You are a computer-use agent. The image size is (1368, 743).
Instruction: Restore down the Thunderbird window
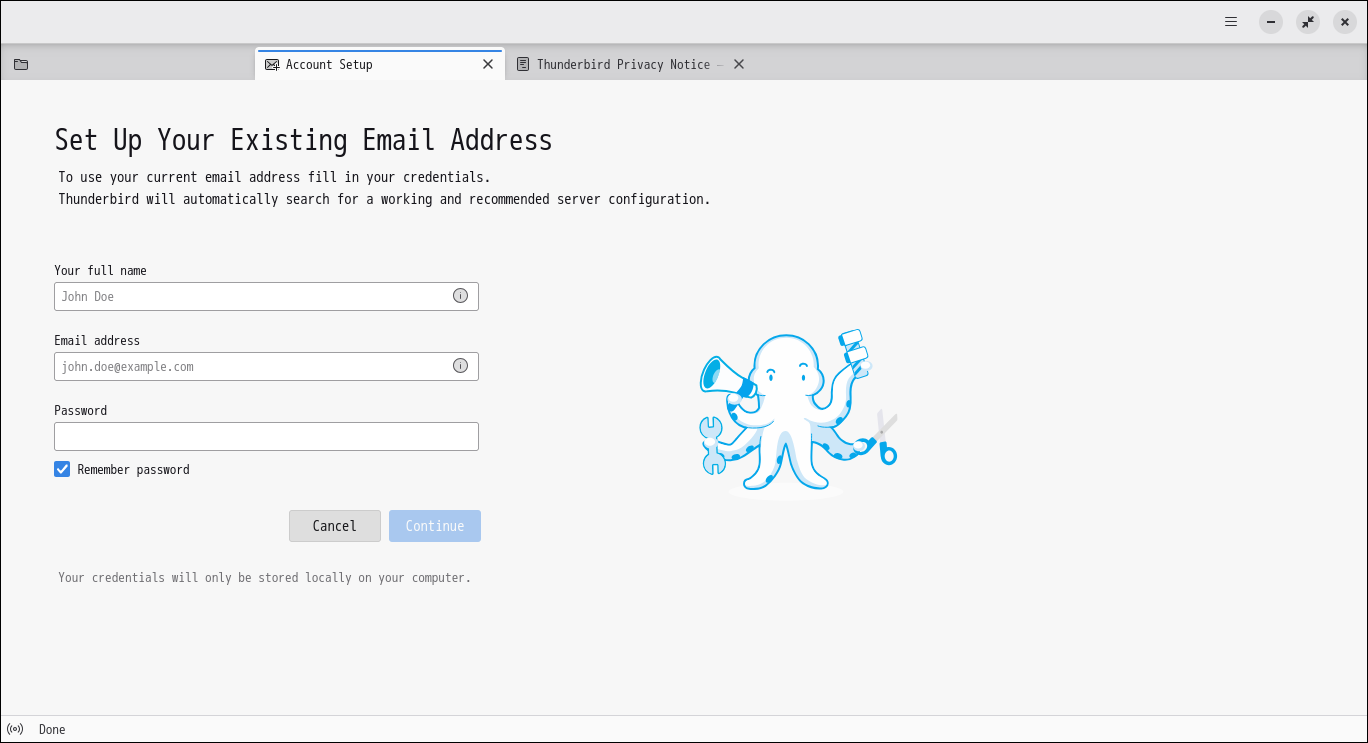(1308, 22)
